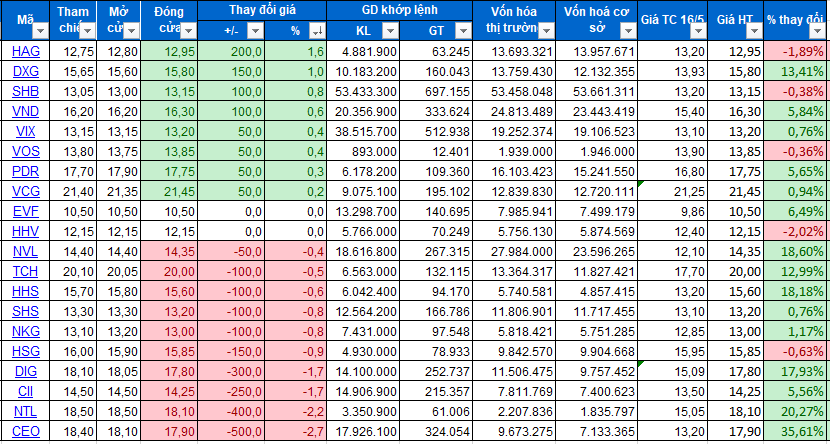Select TCH closing price cell 20,00

click(169, 271)
